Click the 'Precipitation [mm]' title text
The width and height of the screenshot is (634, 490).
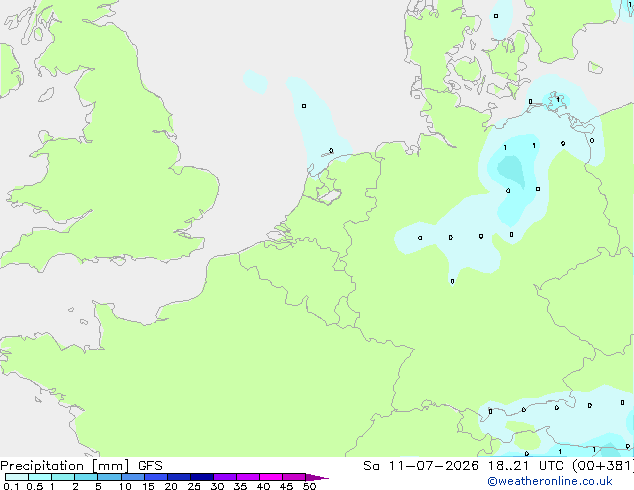click(x=65, y=466)
